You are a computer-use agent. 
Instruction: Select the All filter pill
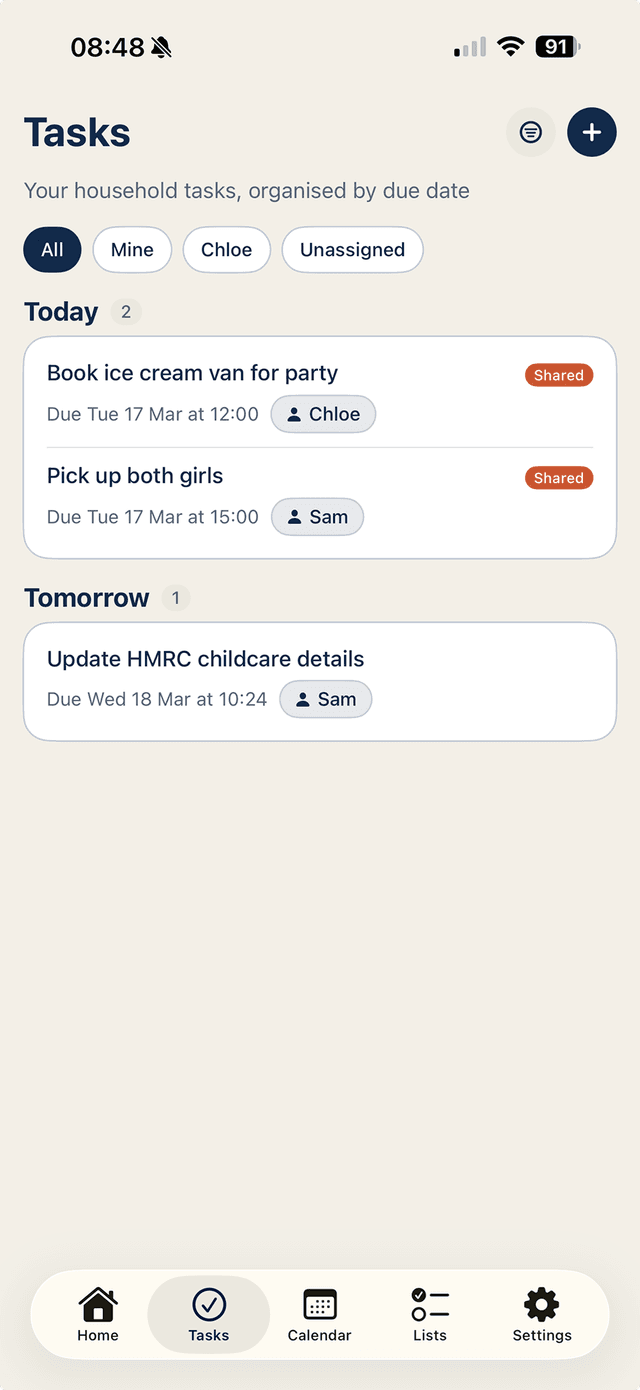[52, 249]
